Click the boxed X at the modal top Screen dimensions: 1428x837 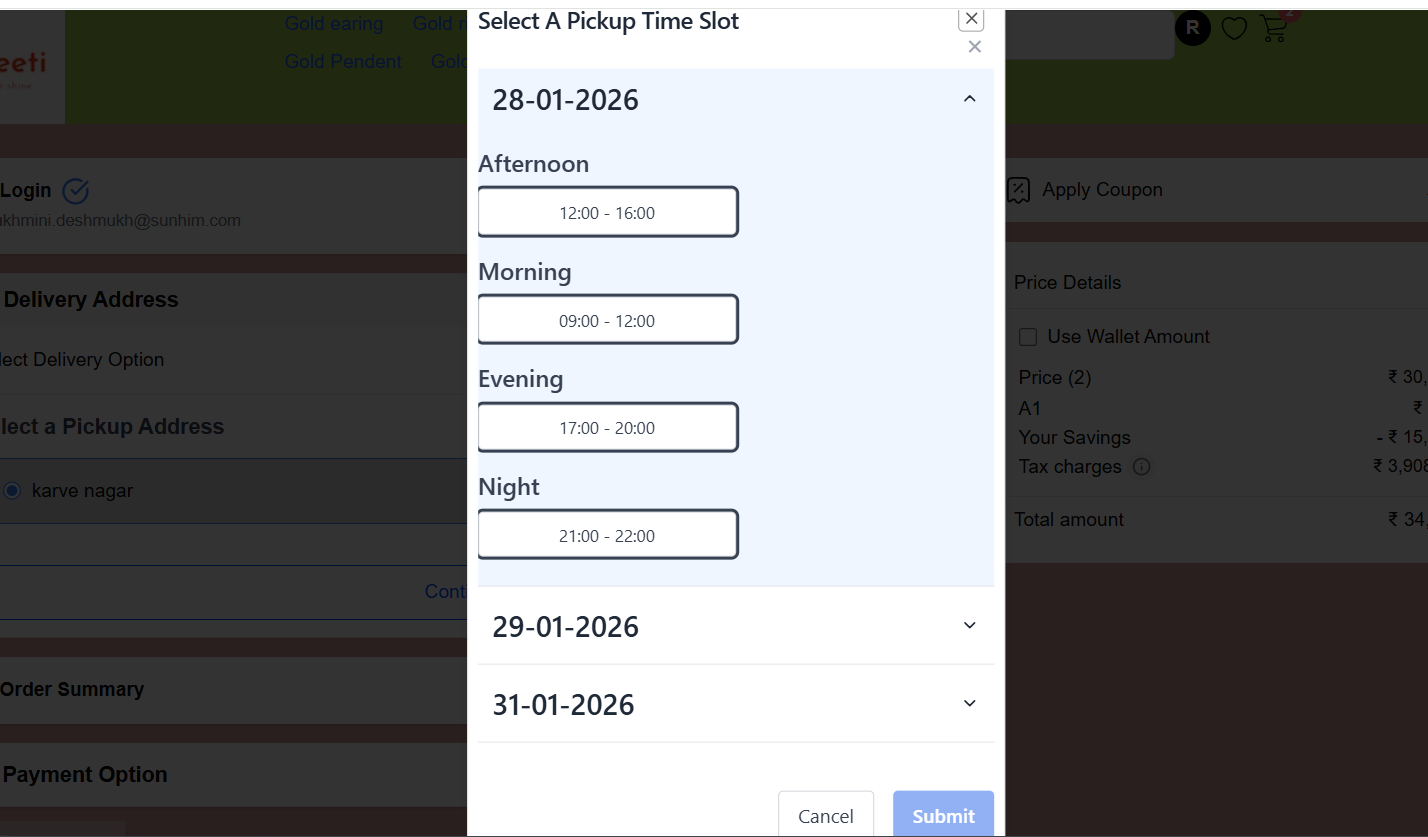(x=971, y=18)
